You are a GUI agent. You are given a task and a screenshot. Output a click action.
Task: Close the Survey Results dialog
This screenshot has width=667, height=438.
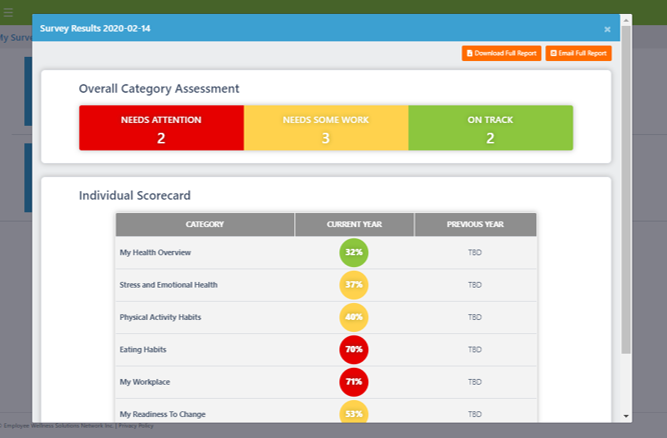607,29
